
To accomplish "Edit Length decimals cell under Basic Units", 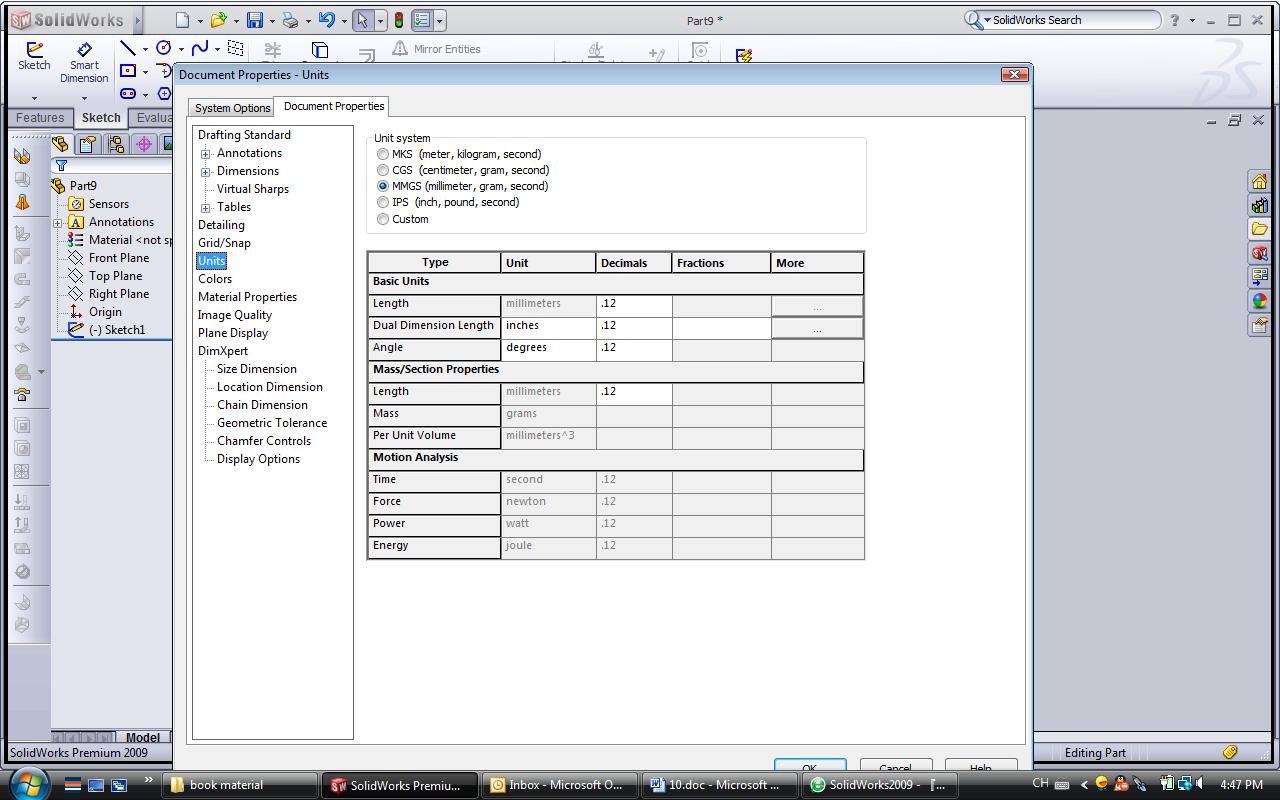I will pyautogui.click(x=634, y=305).
